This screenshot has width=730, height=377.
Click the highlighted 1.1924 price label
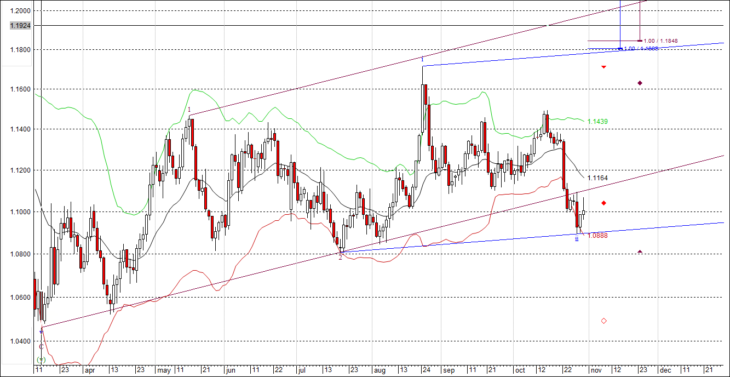pos(20,26)
